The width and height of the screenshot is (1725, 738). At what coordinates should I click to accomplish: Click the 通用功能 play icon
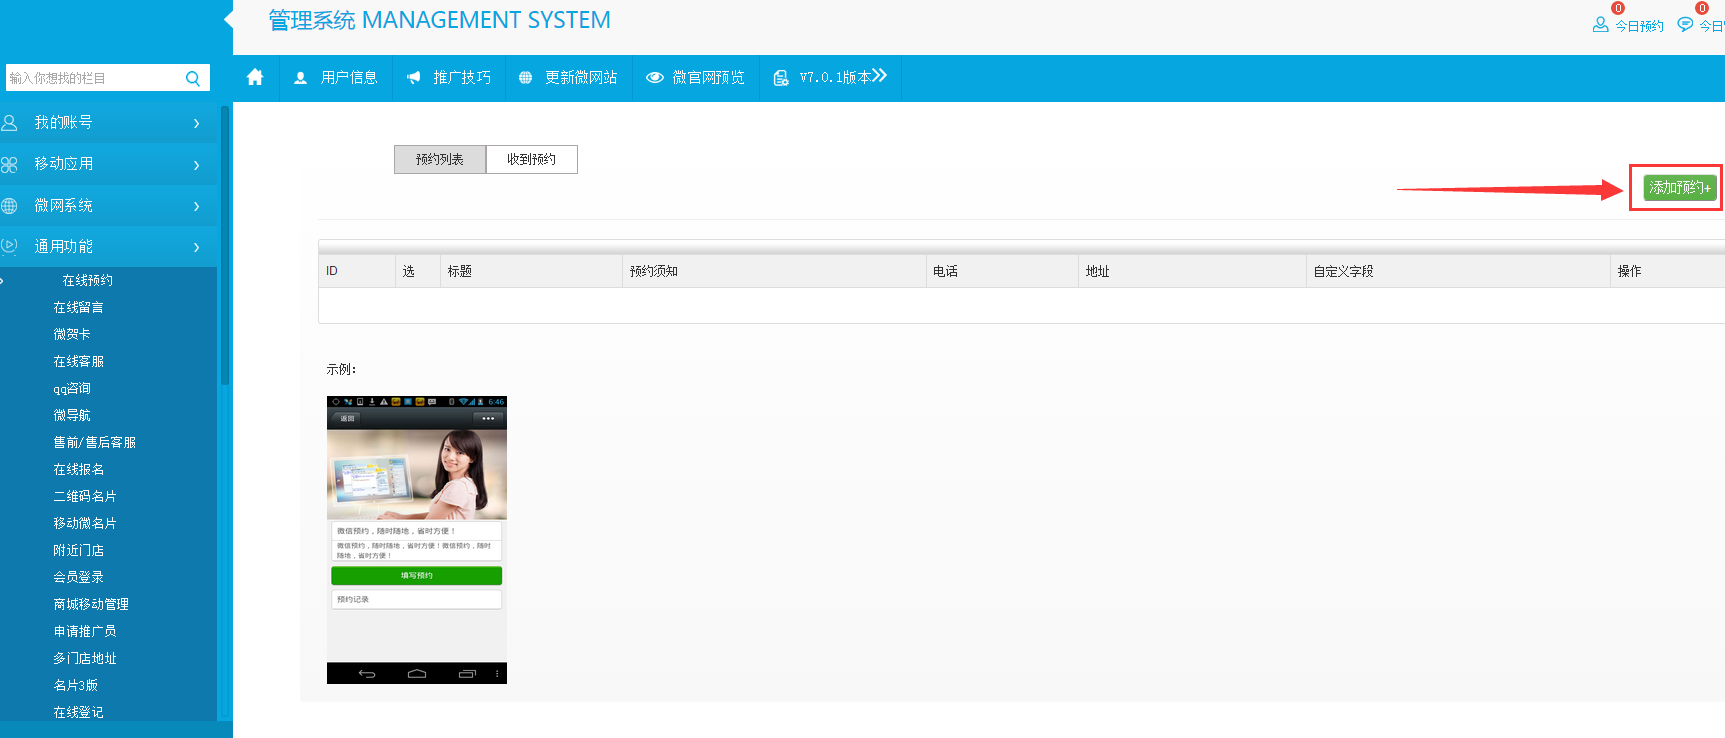click(x=10, y=246)
